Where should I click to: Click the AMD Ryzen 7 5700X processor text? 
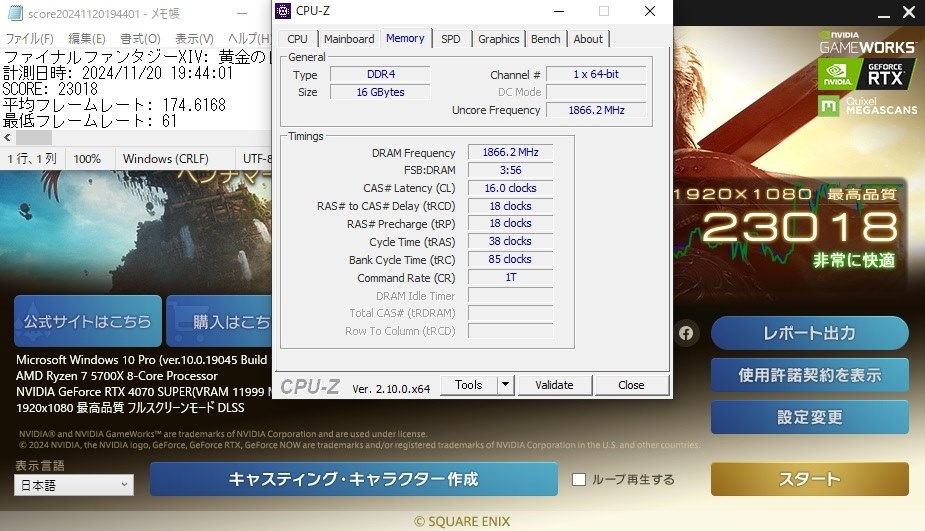(x=117, y=376)
